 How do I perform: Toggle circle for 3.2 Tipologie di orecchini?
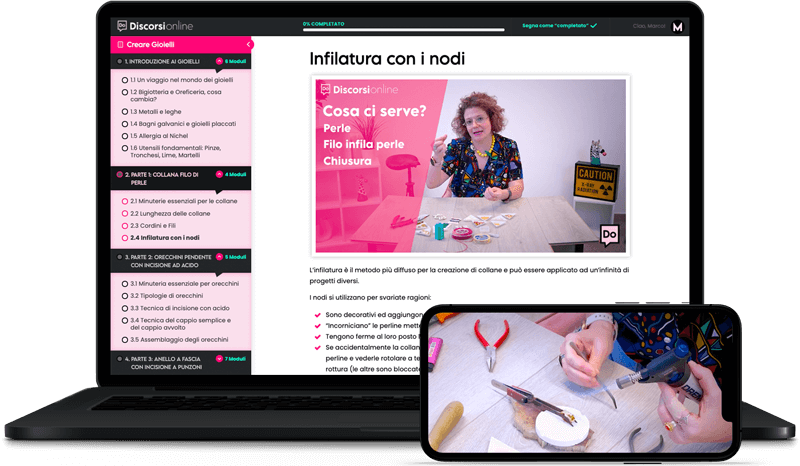coord(124,296)
